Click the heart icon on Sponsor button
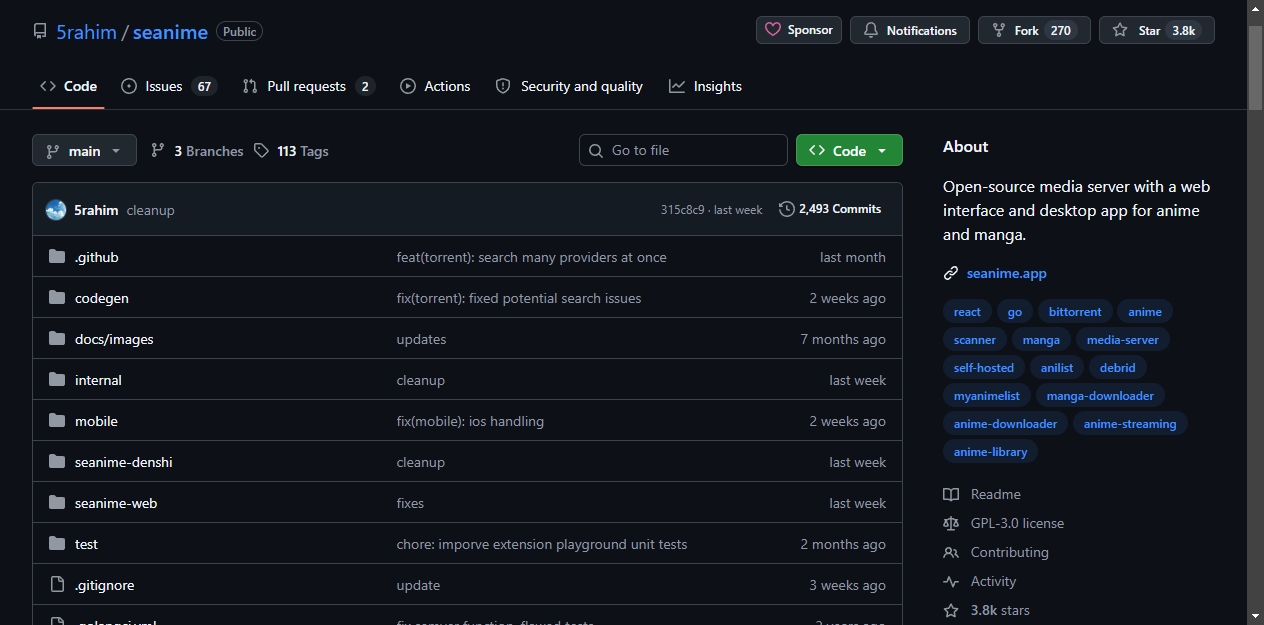 coord(772,30)
